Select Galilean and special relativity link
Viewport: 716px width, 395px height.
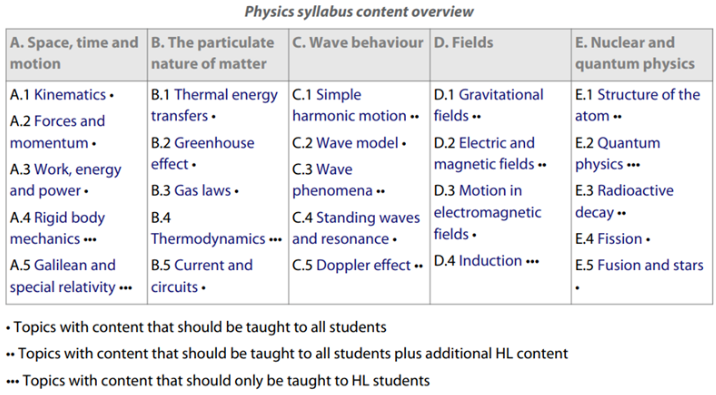pyautogui.click(x=63, y=276)
